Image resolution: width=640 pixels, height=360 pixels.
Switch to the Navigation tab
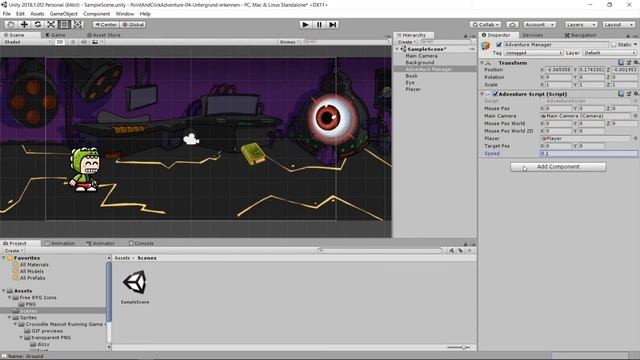coord(580,35)
